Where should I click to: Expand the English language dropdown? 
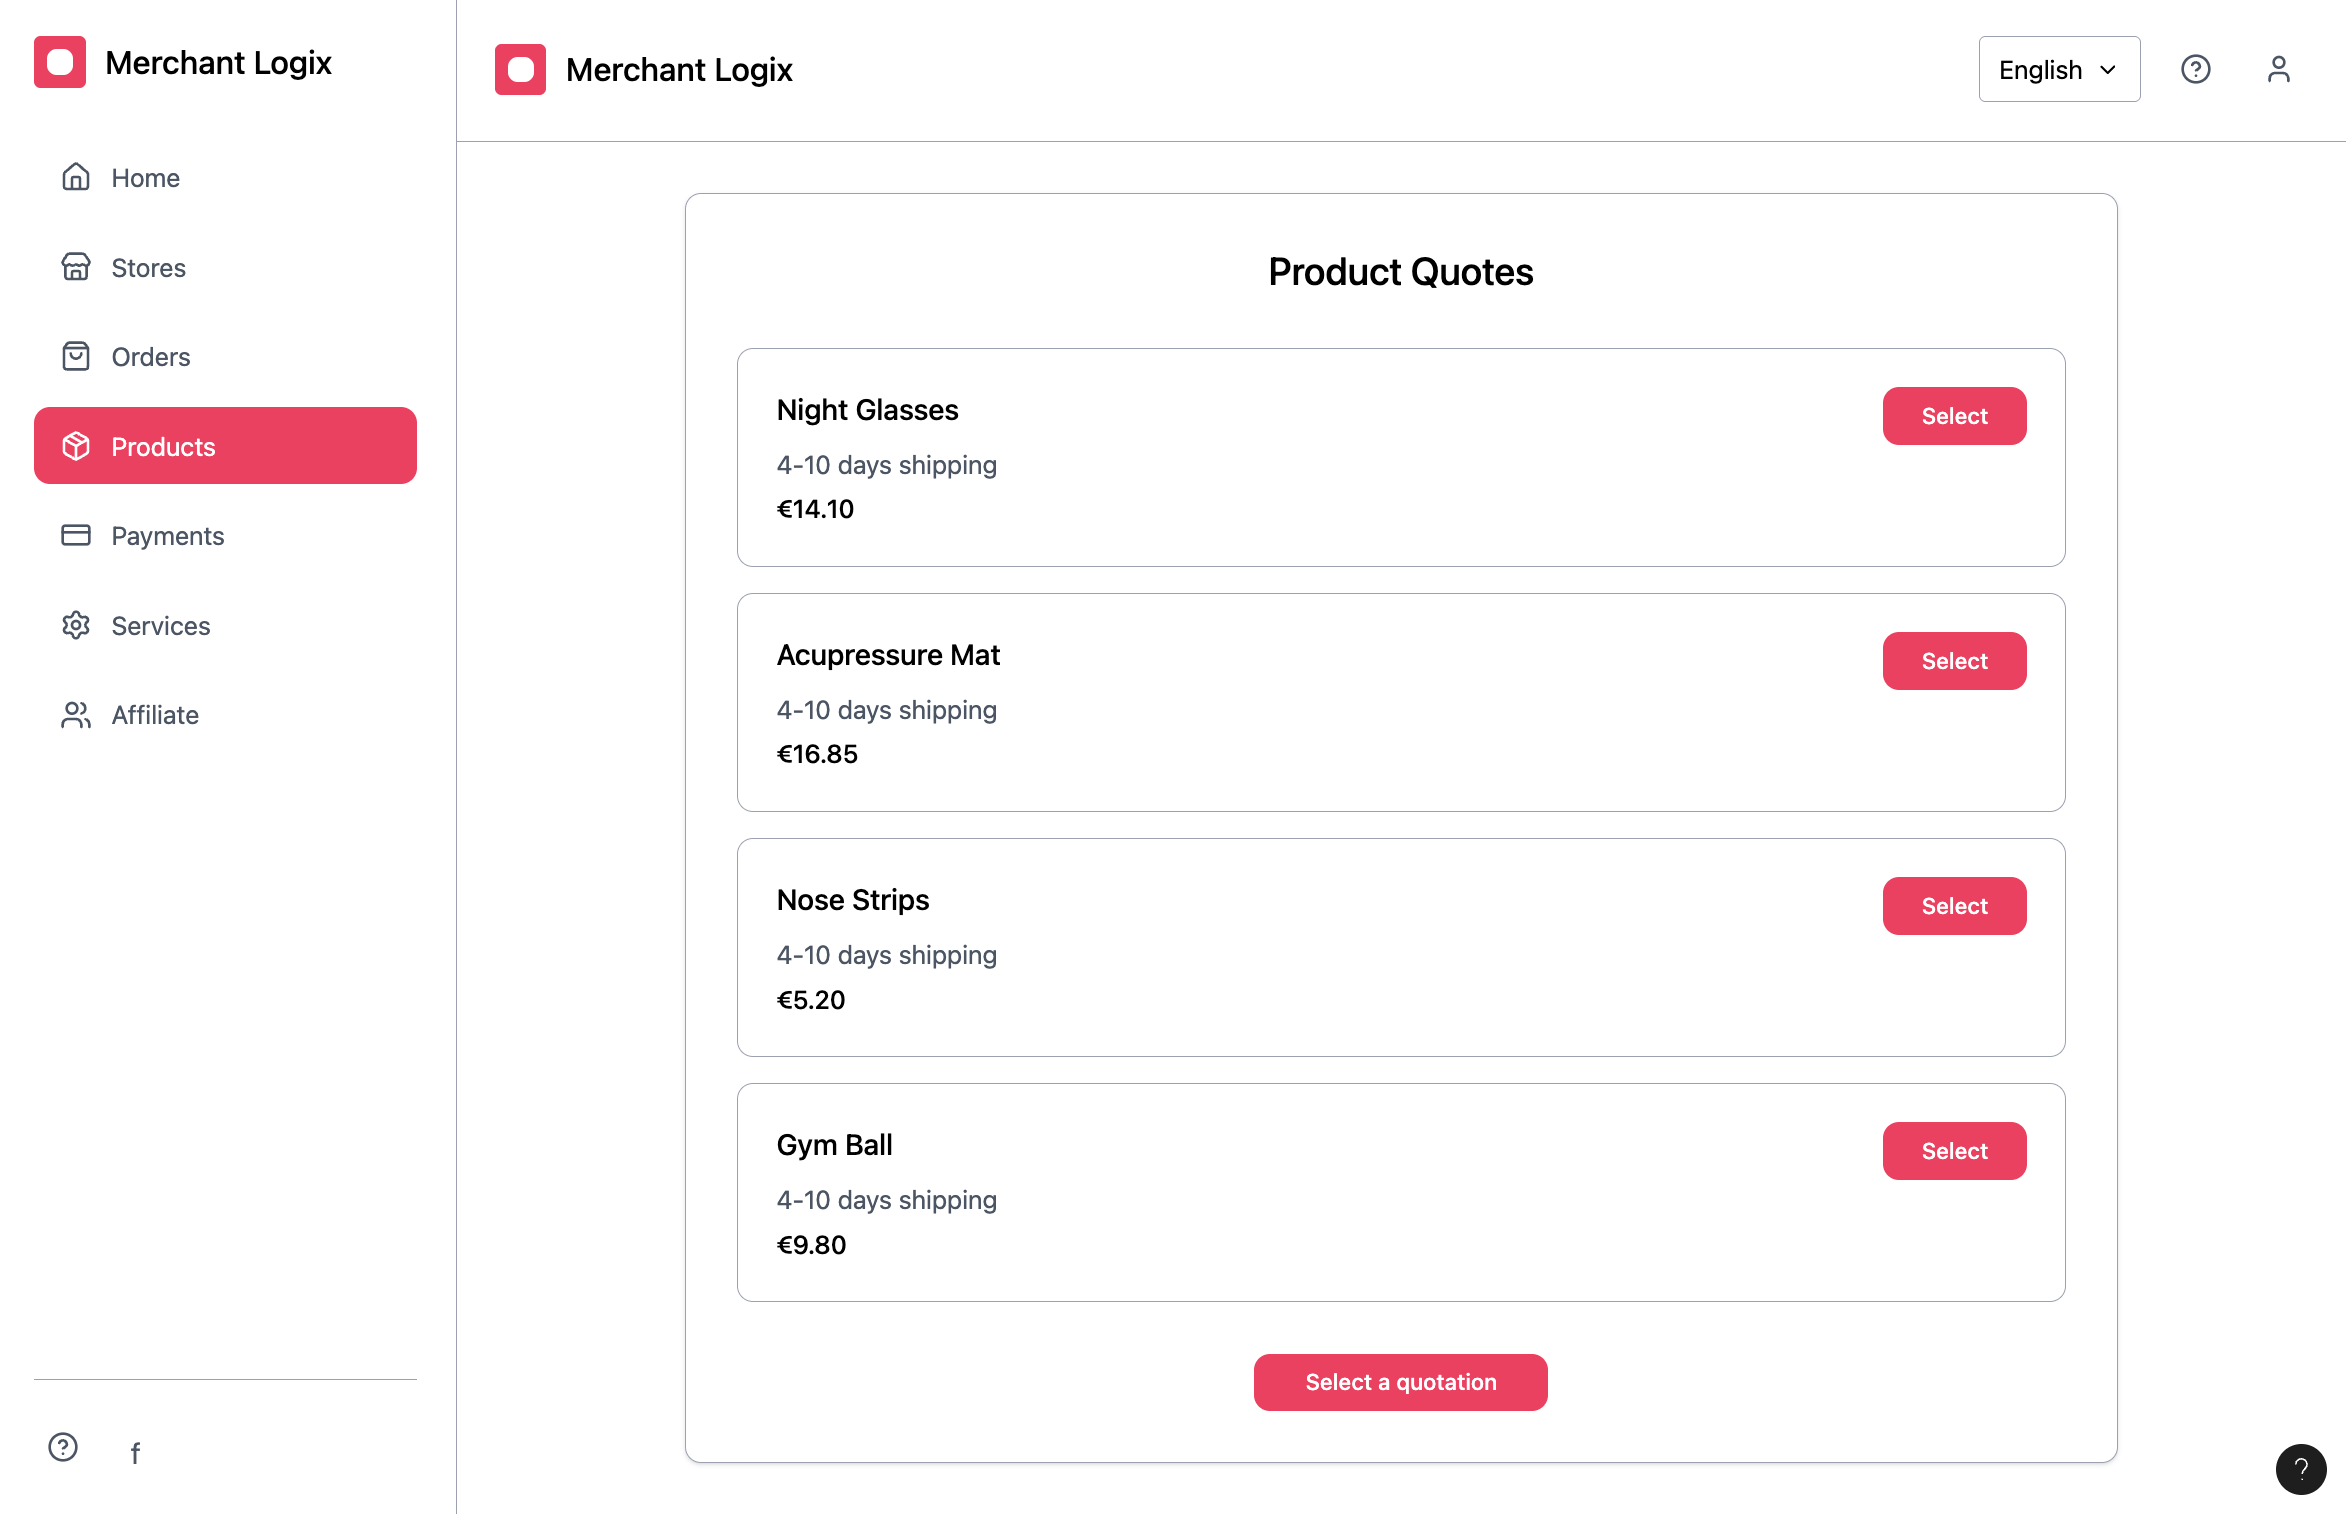pos(2058,69)
